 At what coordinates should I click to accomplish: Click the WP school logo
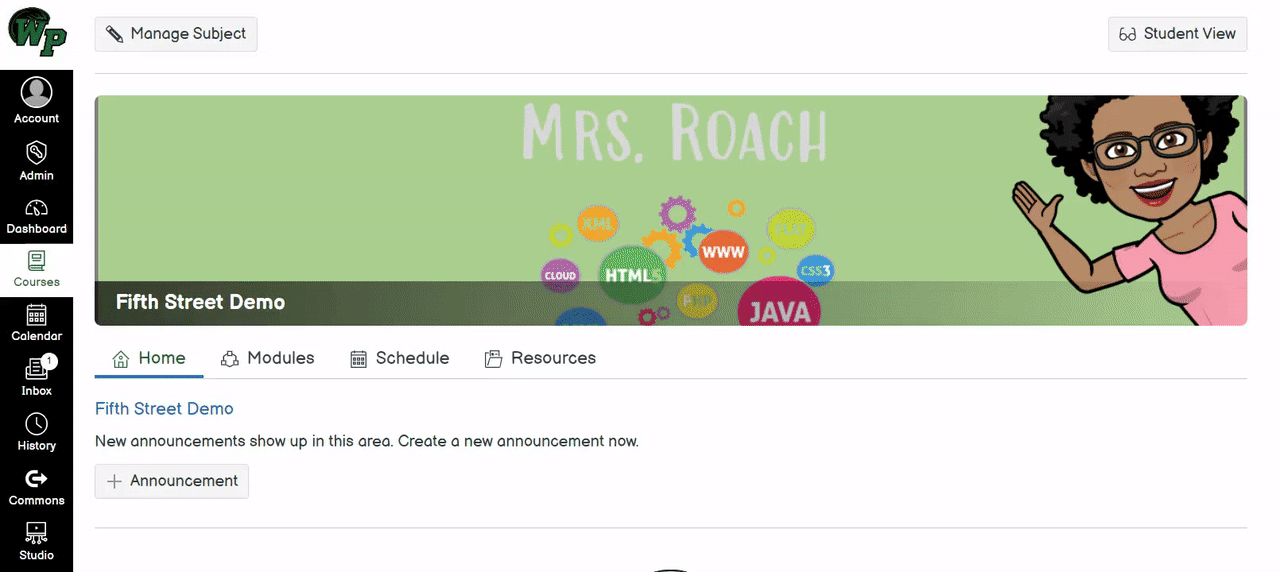click(x=37, y=33)
